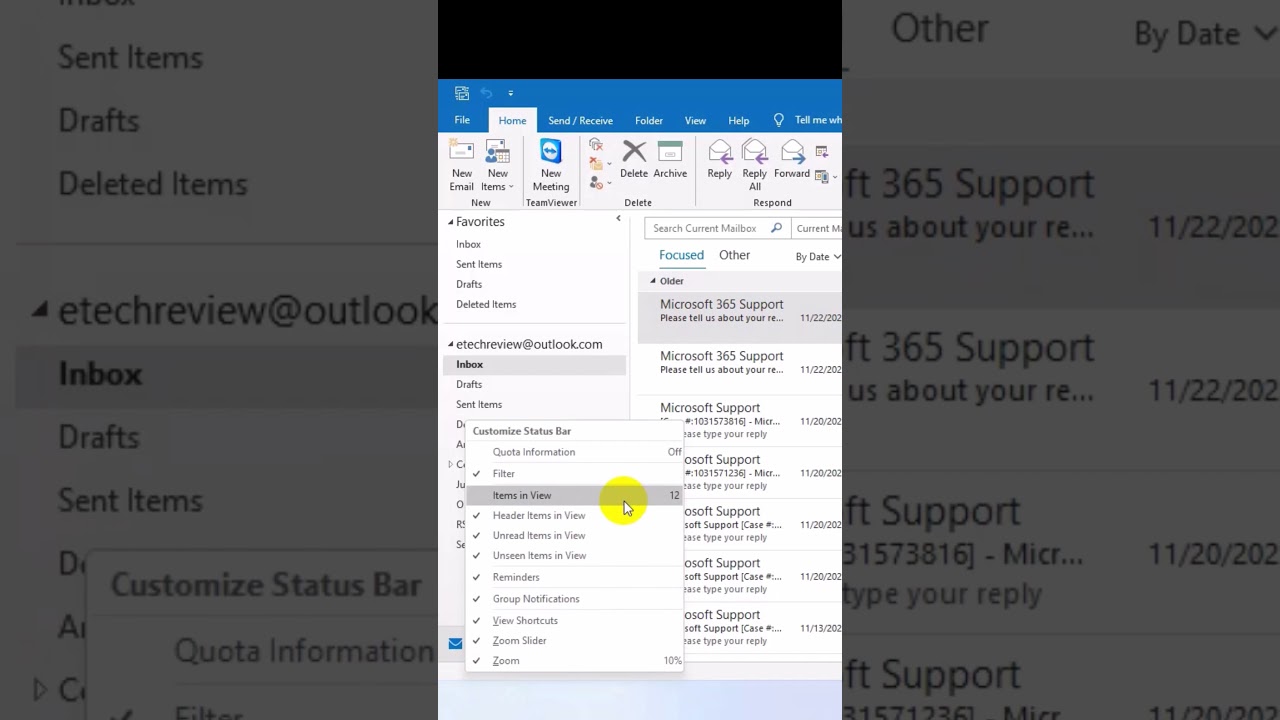Click the reply with Meeting icon
This screenshot has height=720, width=1280.
[822, 152]
